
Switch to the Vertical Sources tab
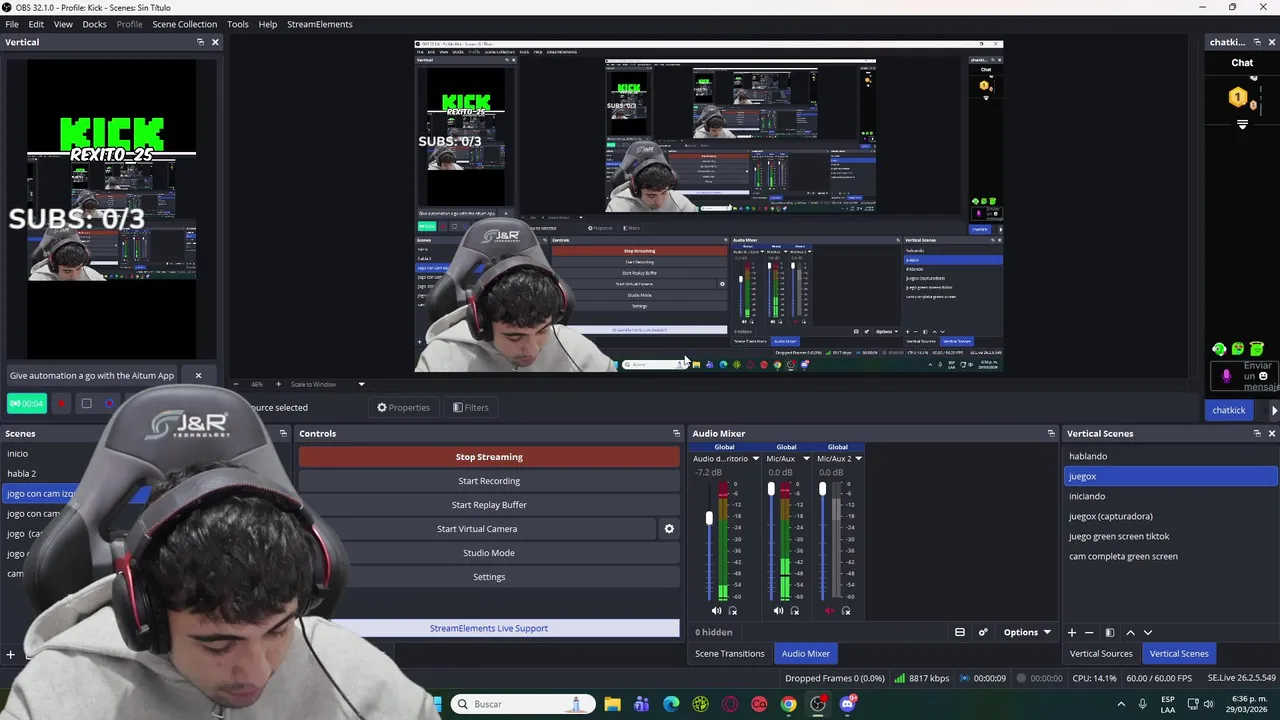click(x=1101, y=654)
